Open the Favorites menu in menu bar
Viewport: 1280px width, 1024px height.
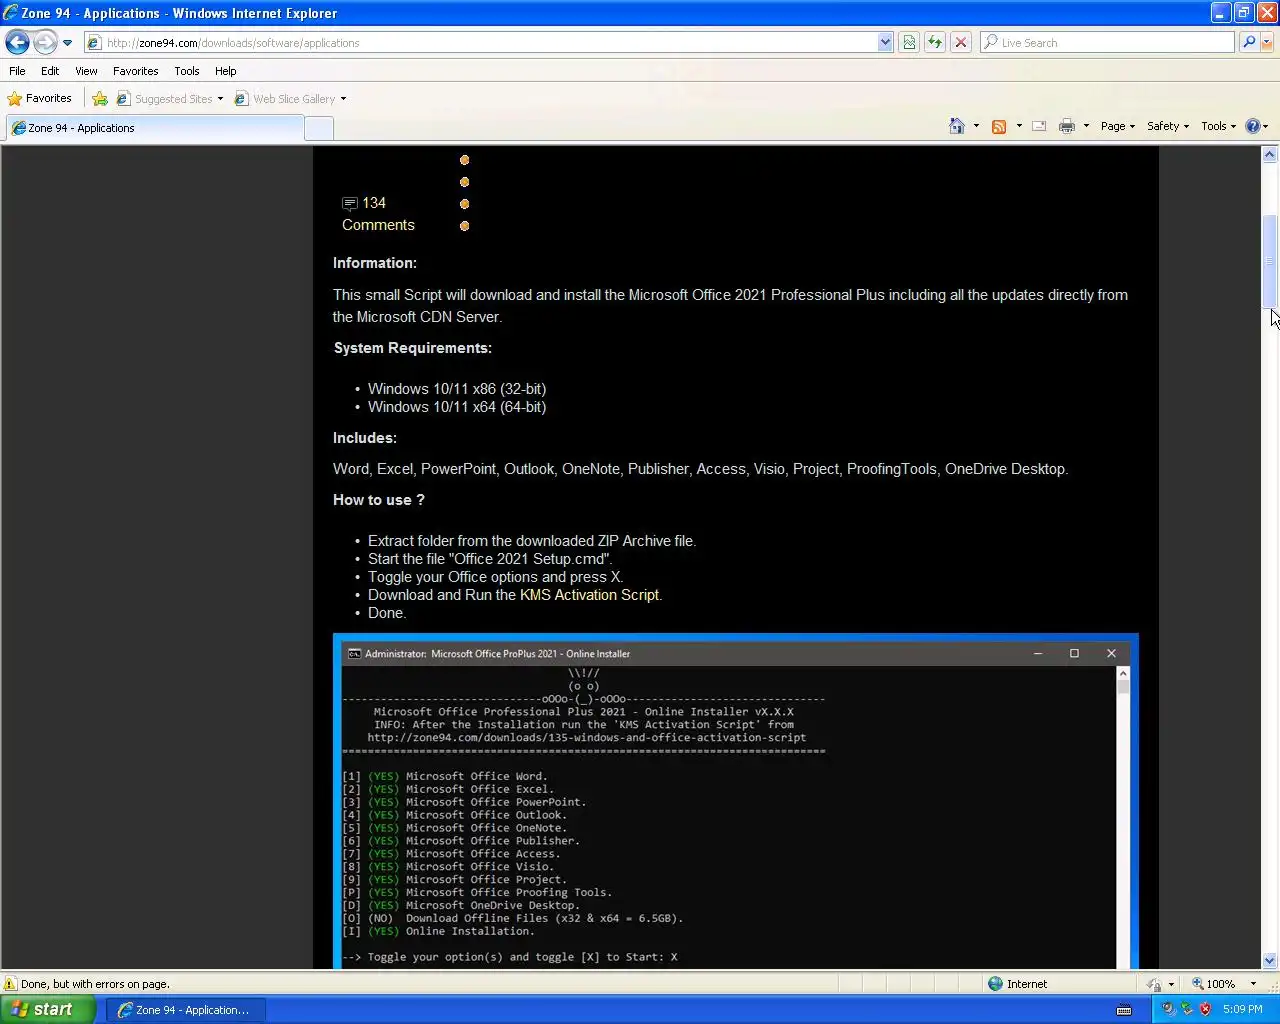[x=135, y=71]
